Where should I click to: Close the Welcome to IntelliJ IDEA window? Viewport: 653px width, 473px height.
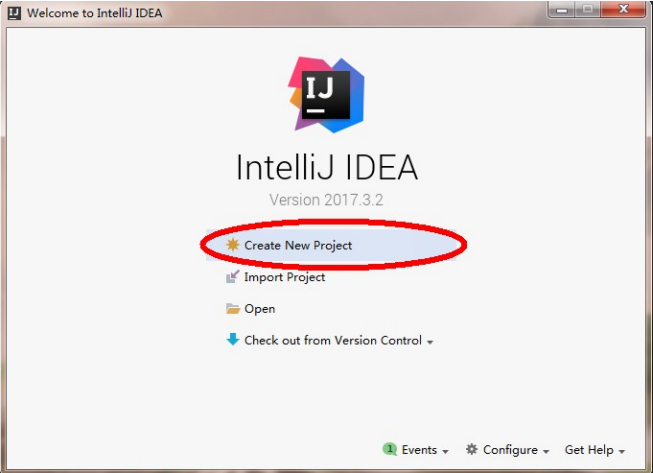click(x=623, y=9)
